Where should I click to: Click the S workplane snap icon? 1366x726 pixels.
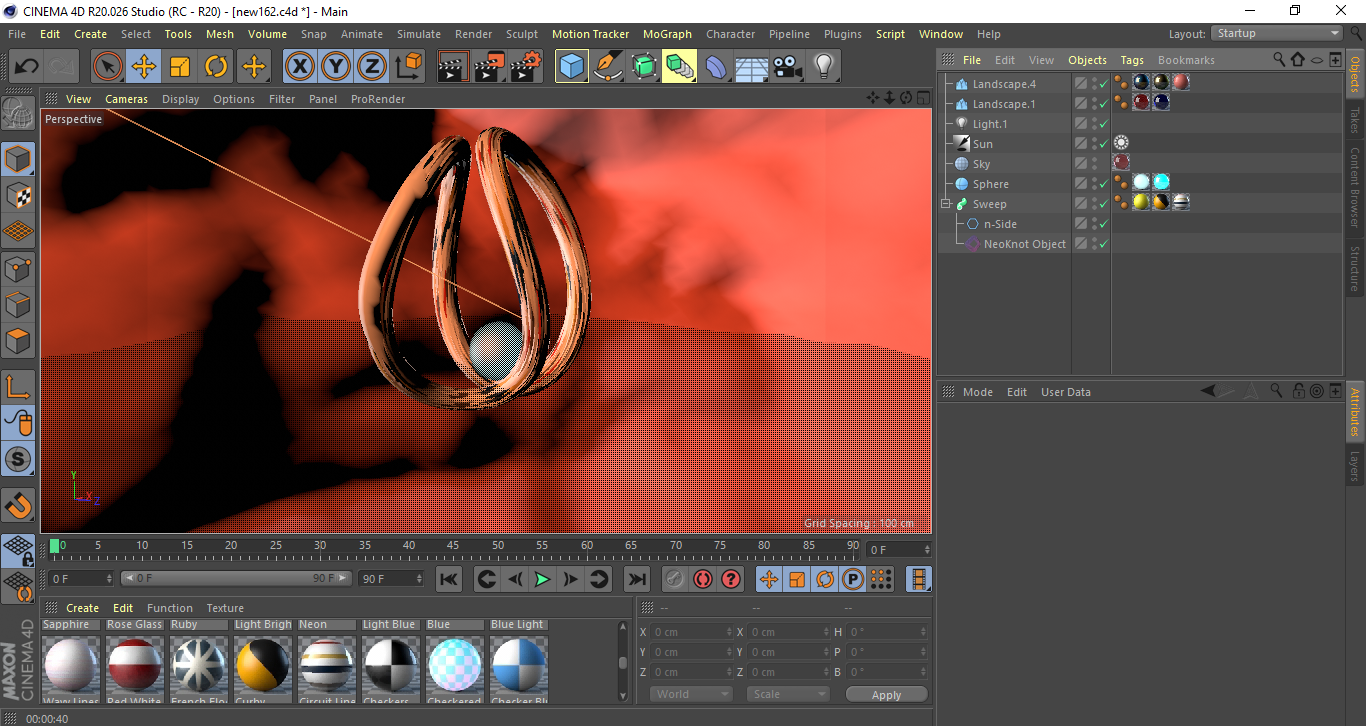click(18, 460)
